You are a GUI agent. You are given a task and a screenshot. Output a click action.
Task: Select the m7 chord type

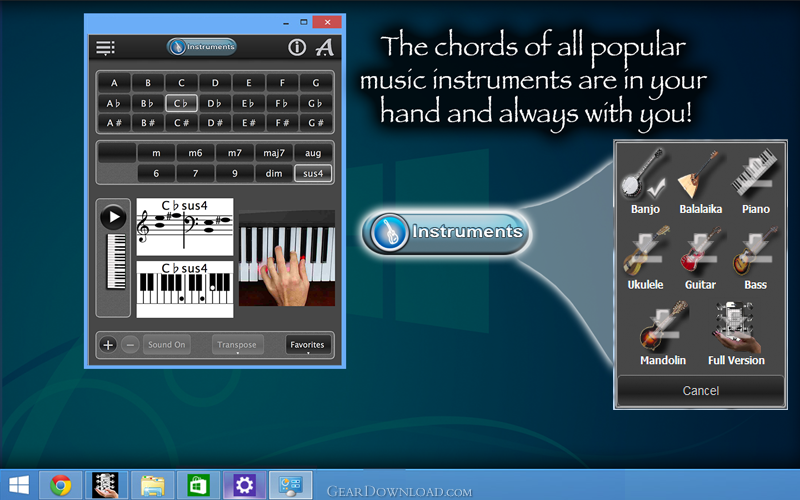tap(235, 153)
